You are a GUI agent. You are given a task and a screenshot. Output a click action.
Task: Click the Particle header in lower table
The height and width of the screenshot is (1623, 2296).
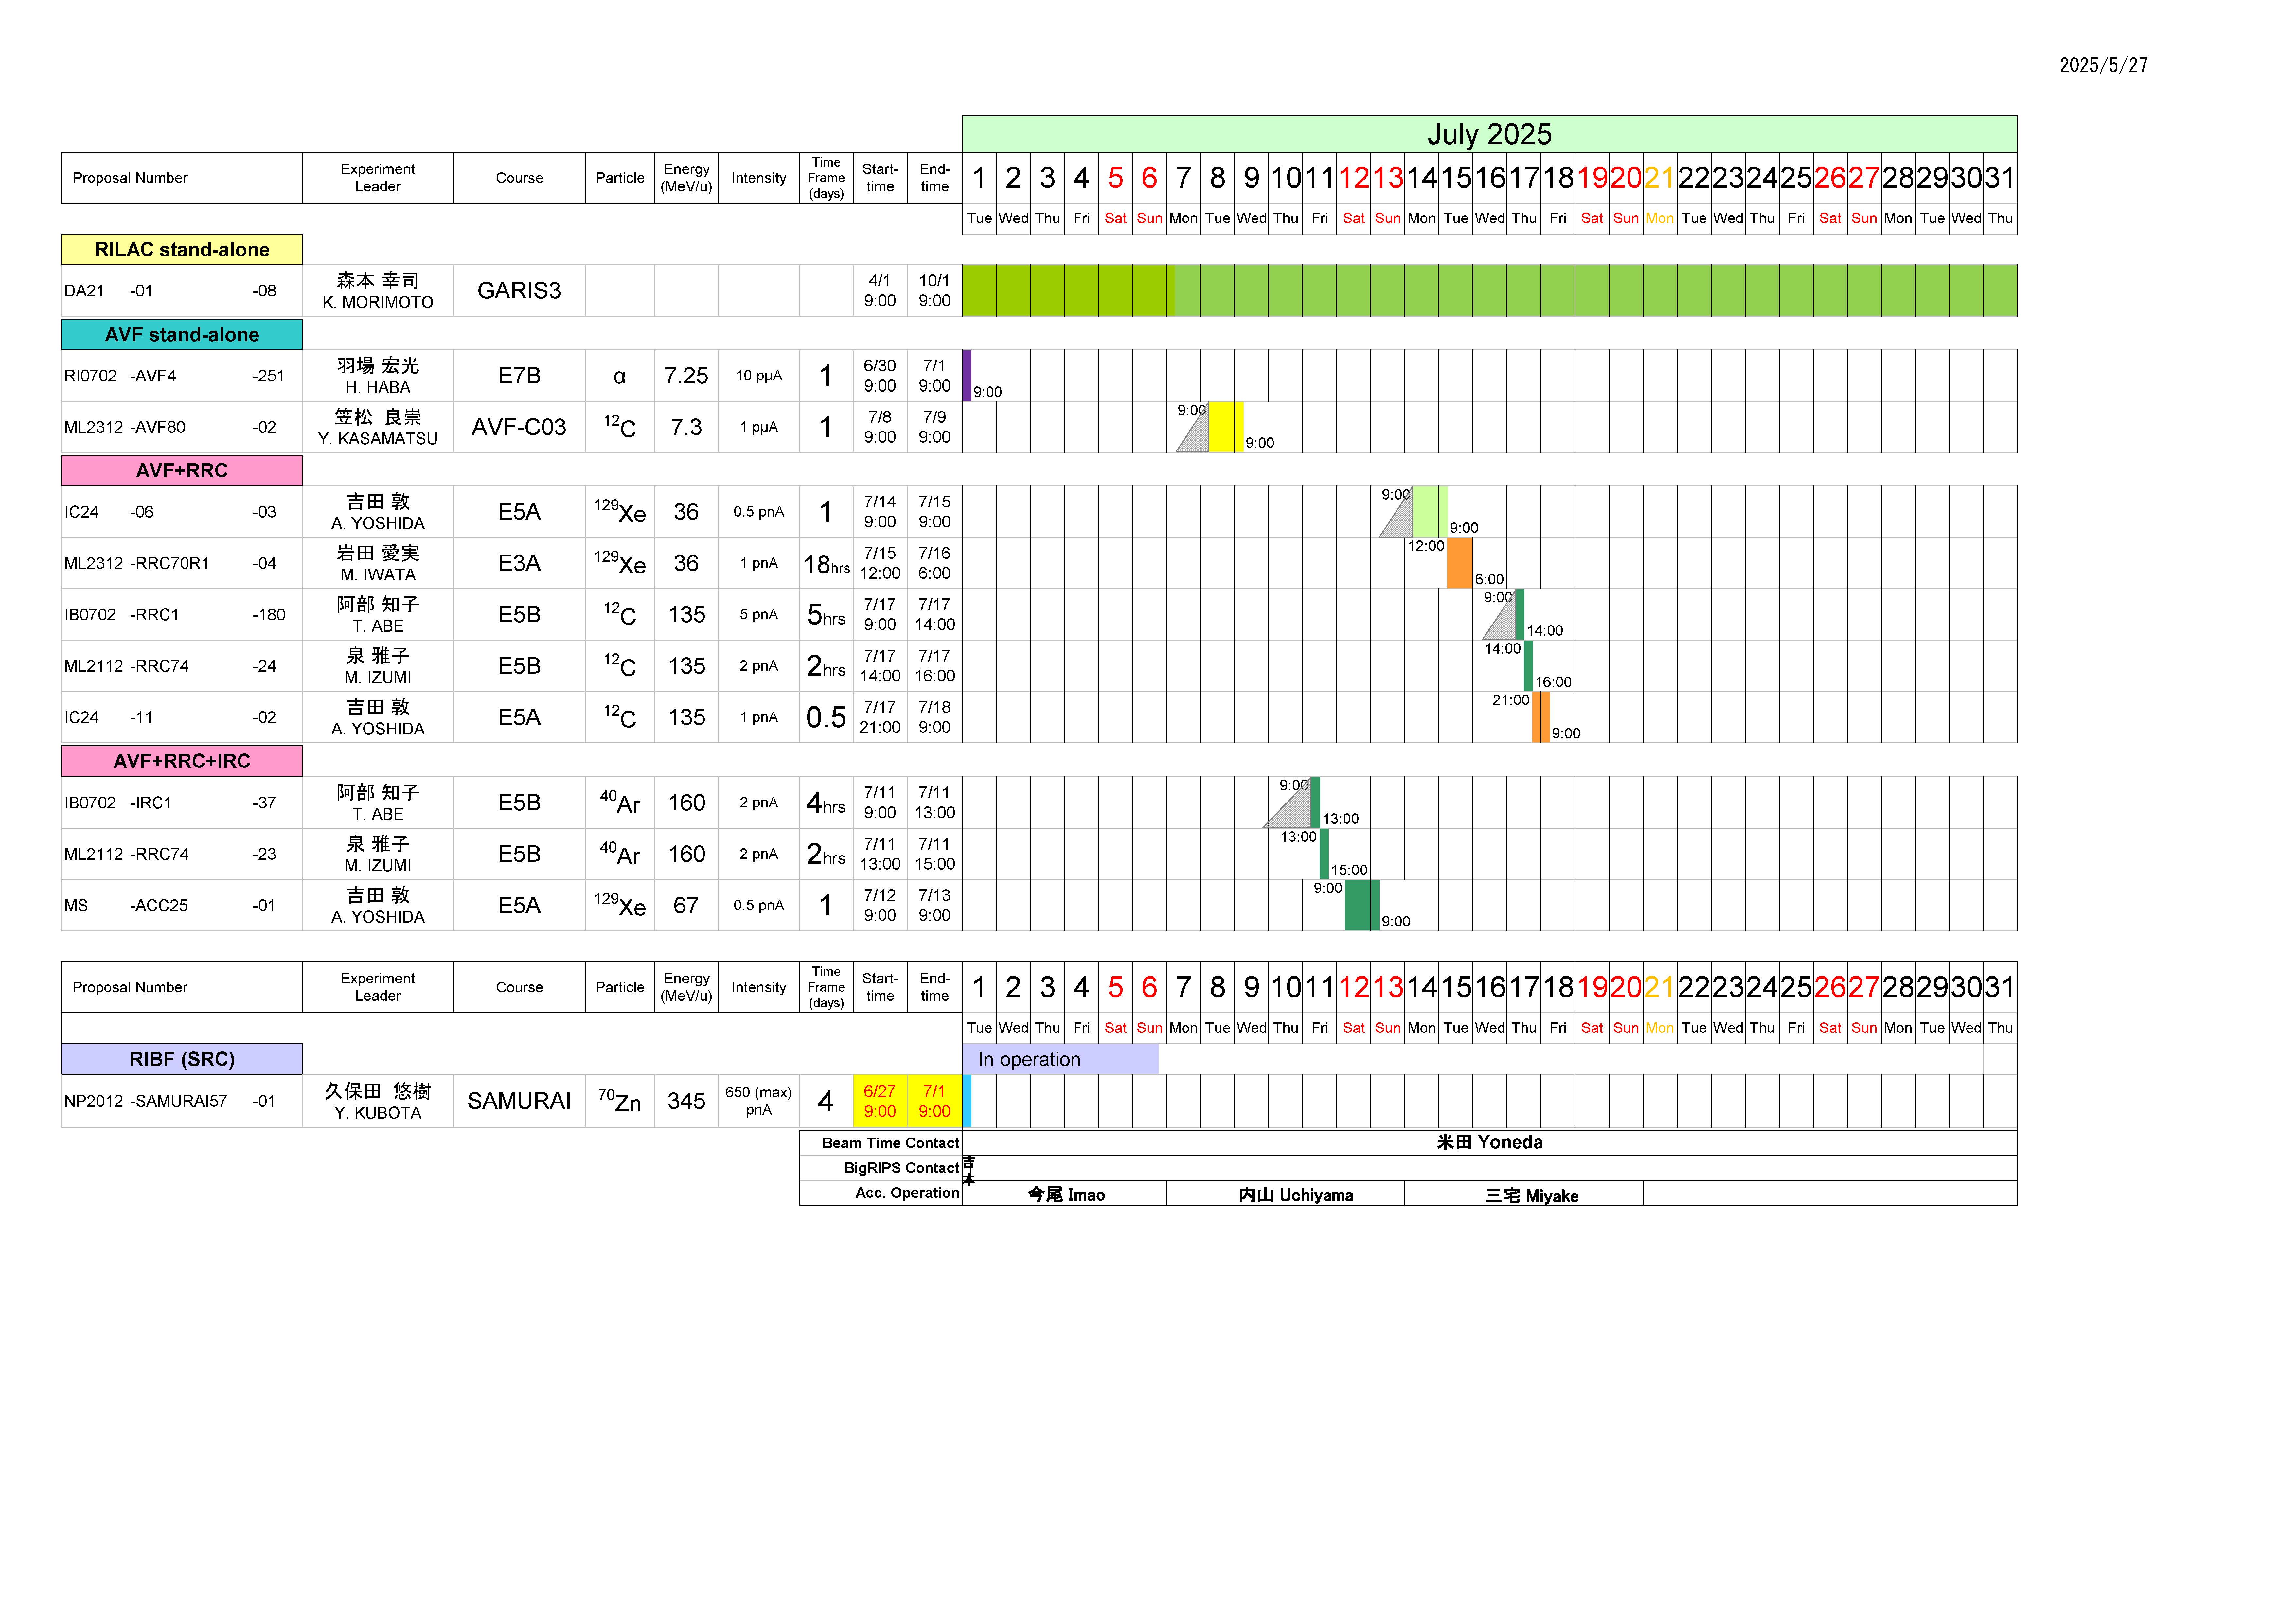(620, 987)
